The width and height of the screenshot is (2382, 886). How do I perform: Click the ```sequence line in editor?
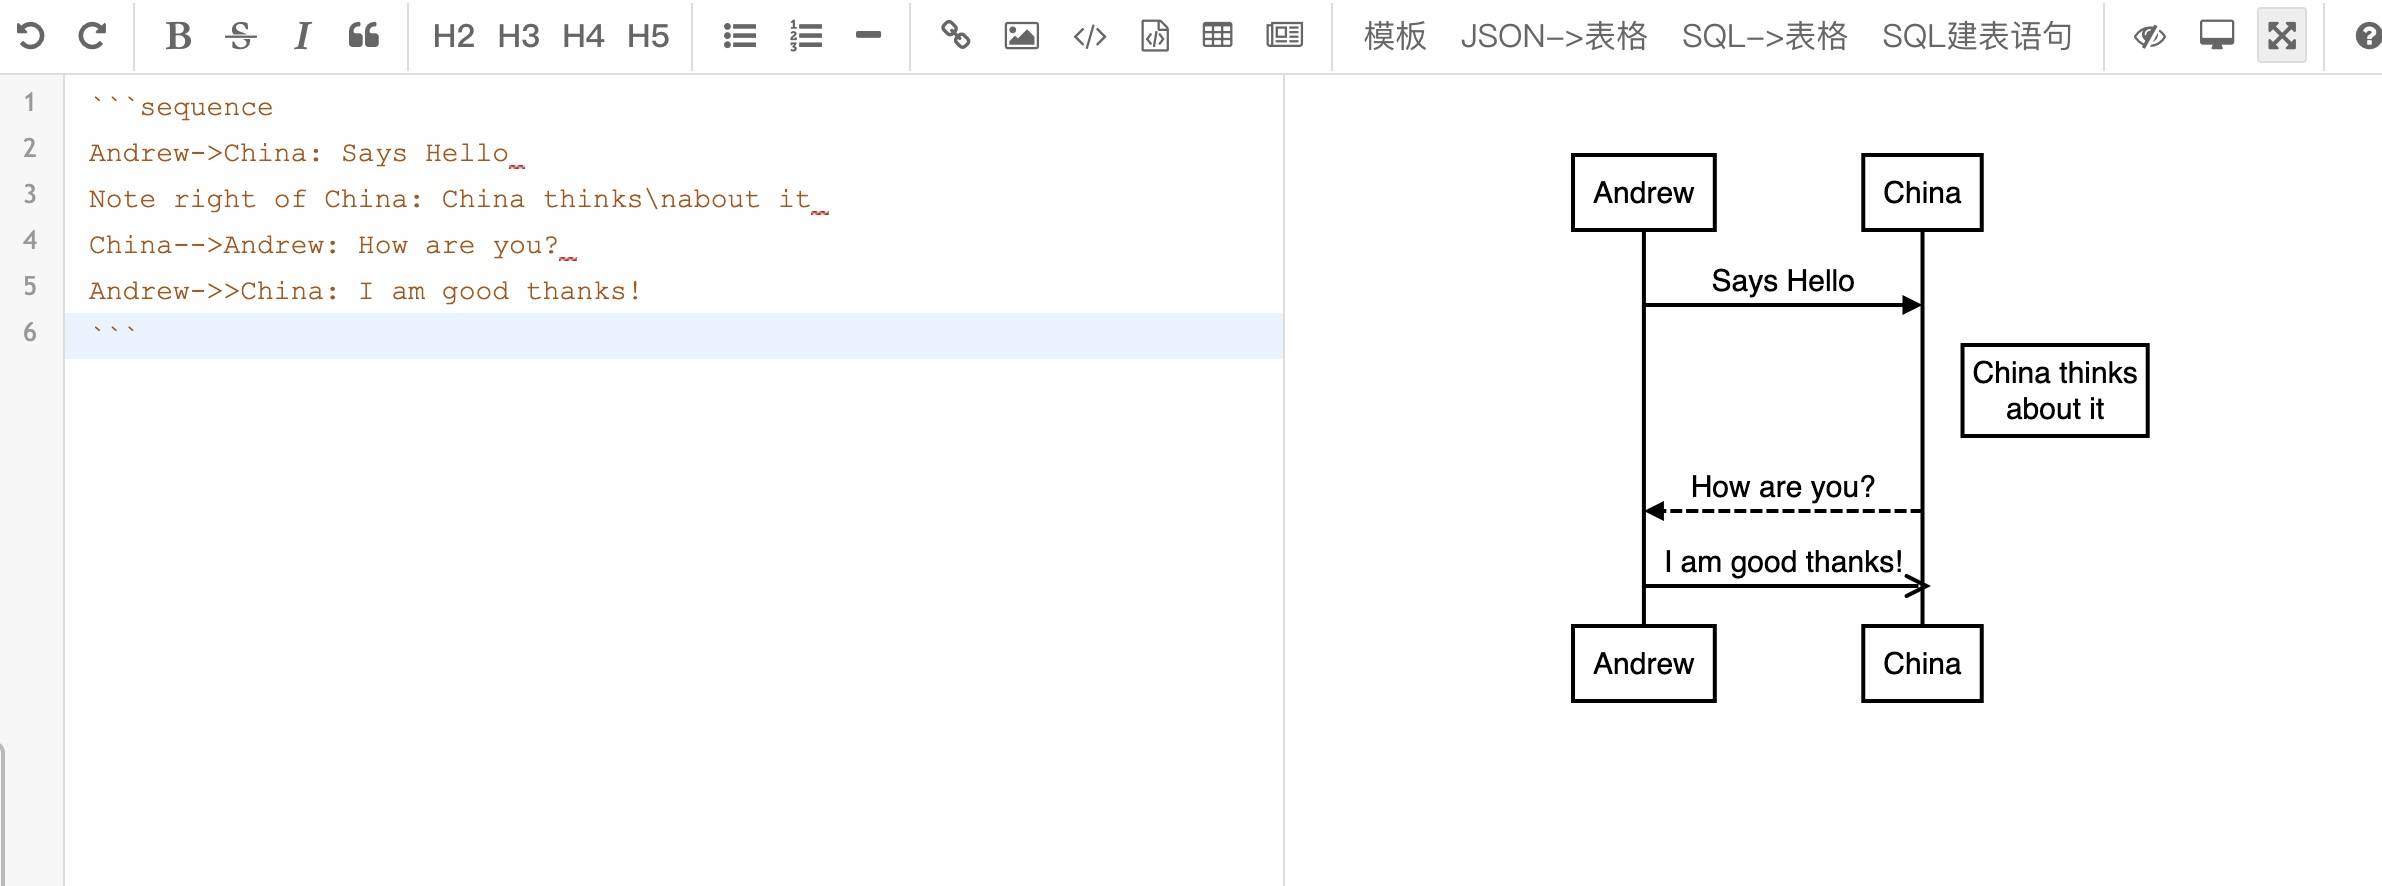pyautogui.click(x=181, y=106)
